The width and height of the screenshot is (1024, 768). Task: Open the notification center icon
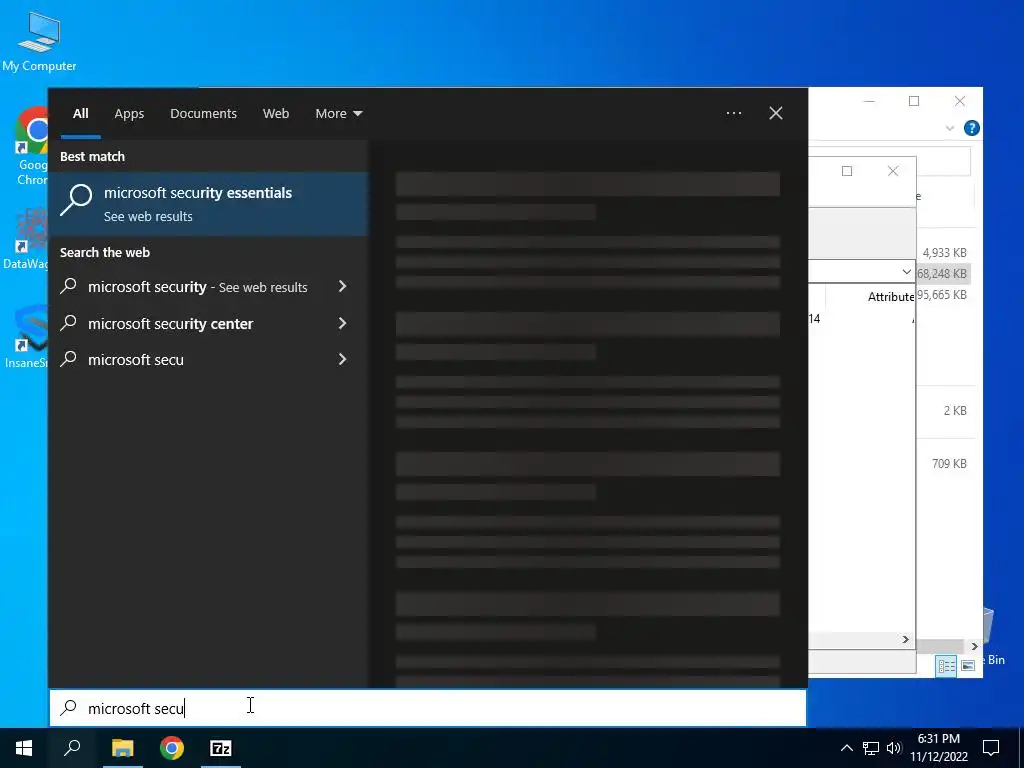point(991,748)
